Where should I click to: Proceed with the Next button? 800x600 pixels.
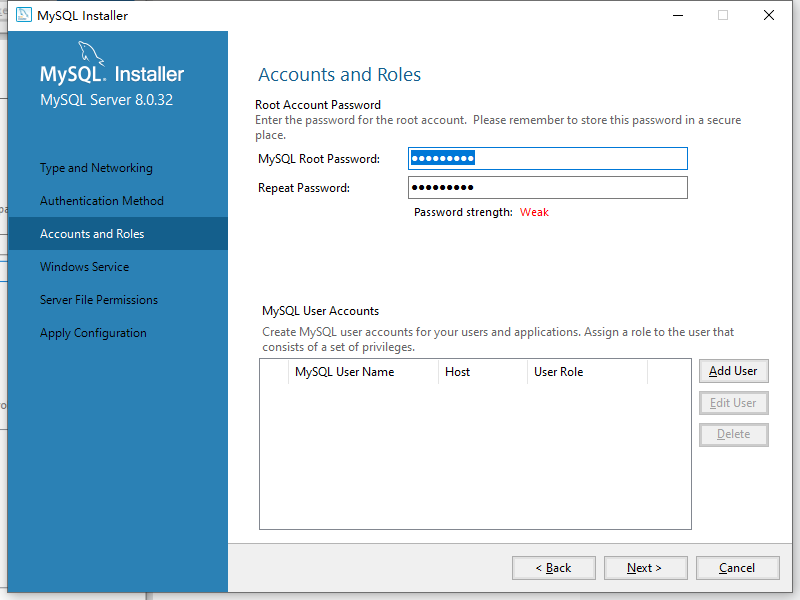[645, 568]
